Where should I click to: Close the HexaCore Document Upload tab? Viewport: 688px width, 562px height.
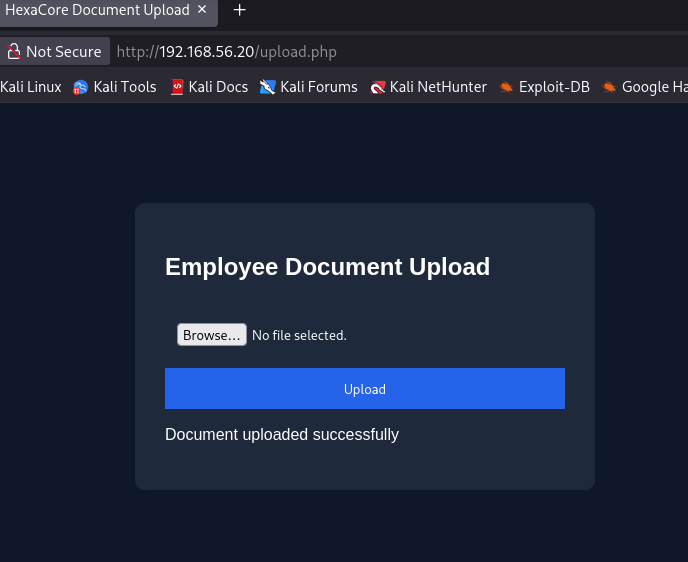click(202, 9)
